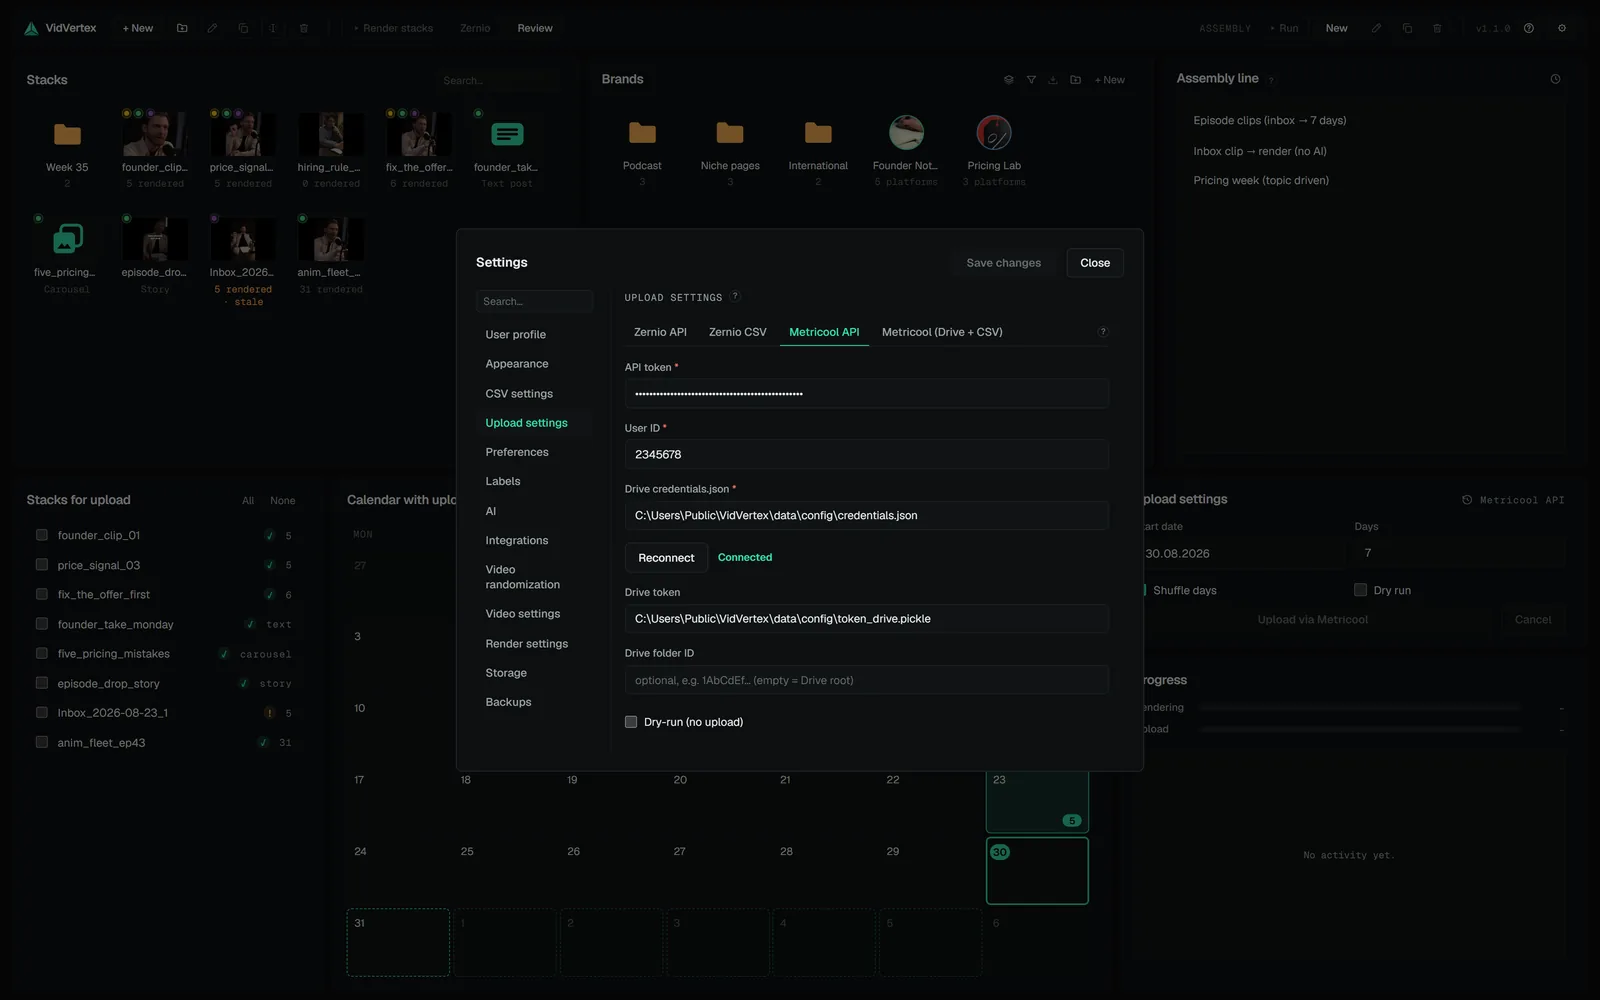Open the Niche pages brand folder
Viewport: 1600px width, 1000px height.
[730, 133]
